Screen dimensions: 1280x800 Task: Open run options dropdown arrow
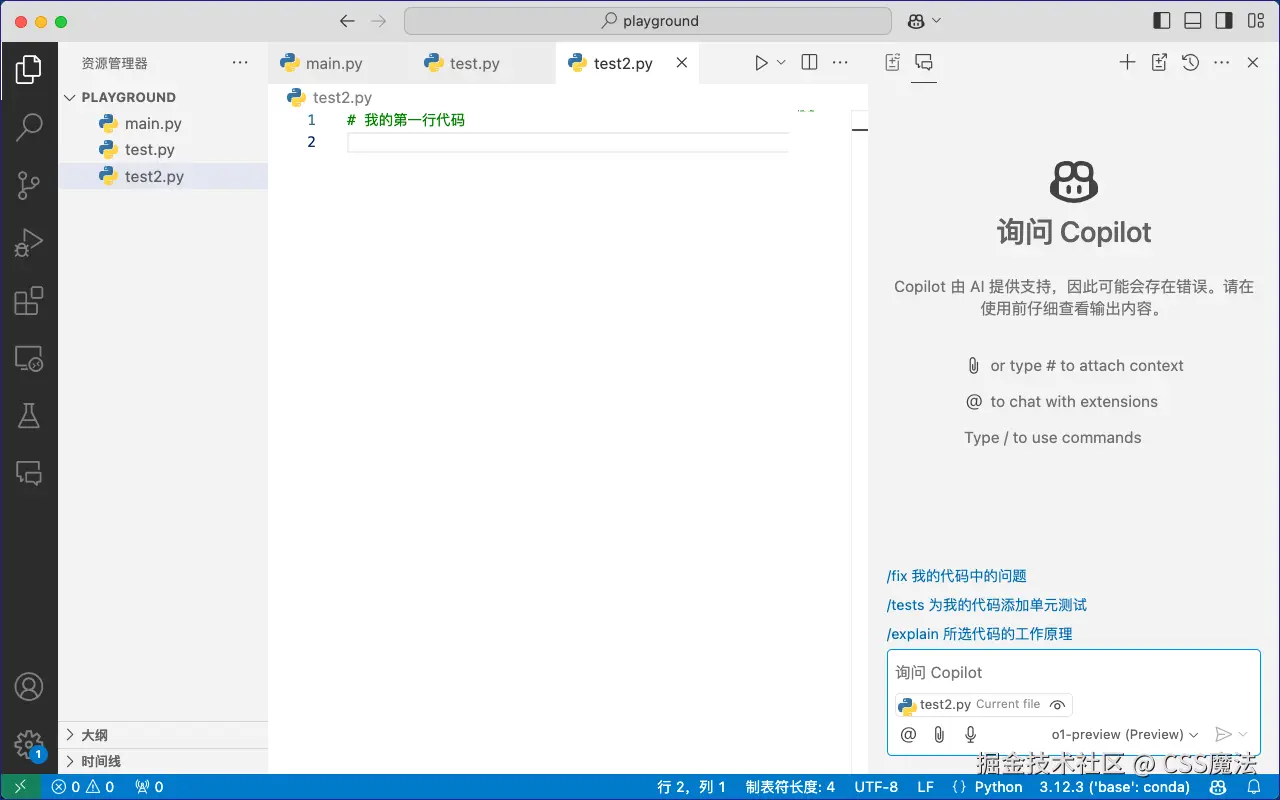pyautogui.click(x=782, y=62)
